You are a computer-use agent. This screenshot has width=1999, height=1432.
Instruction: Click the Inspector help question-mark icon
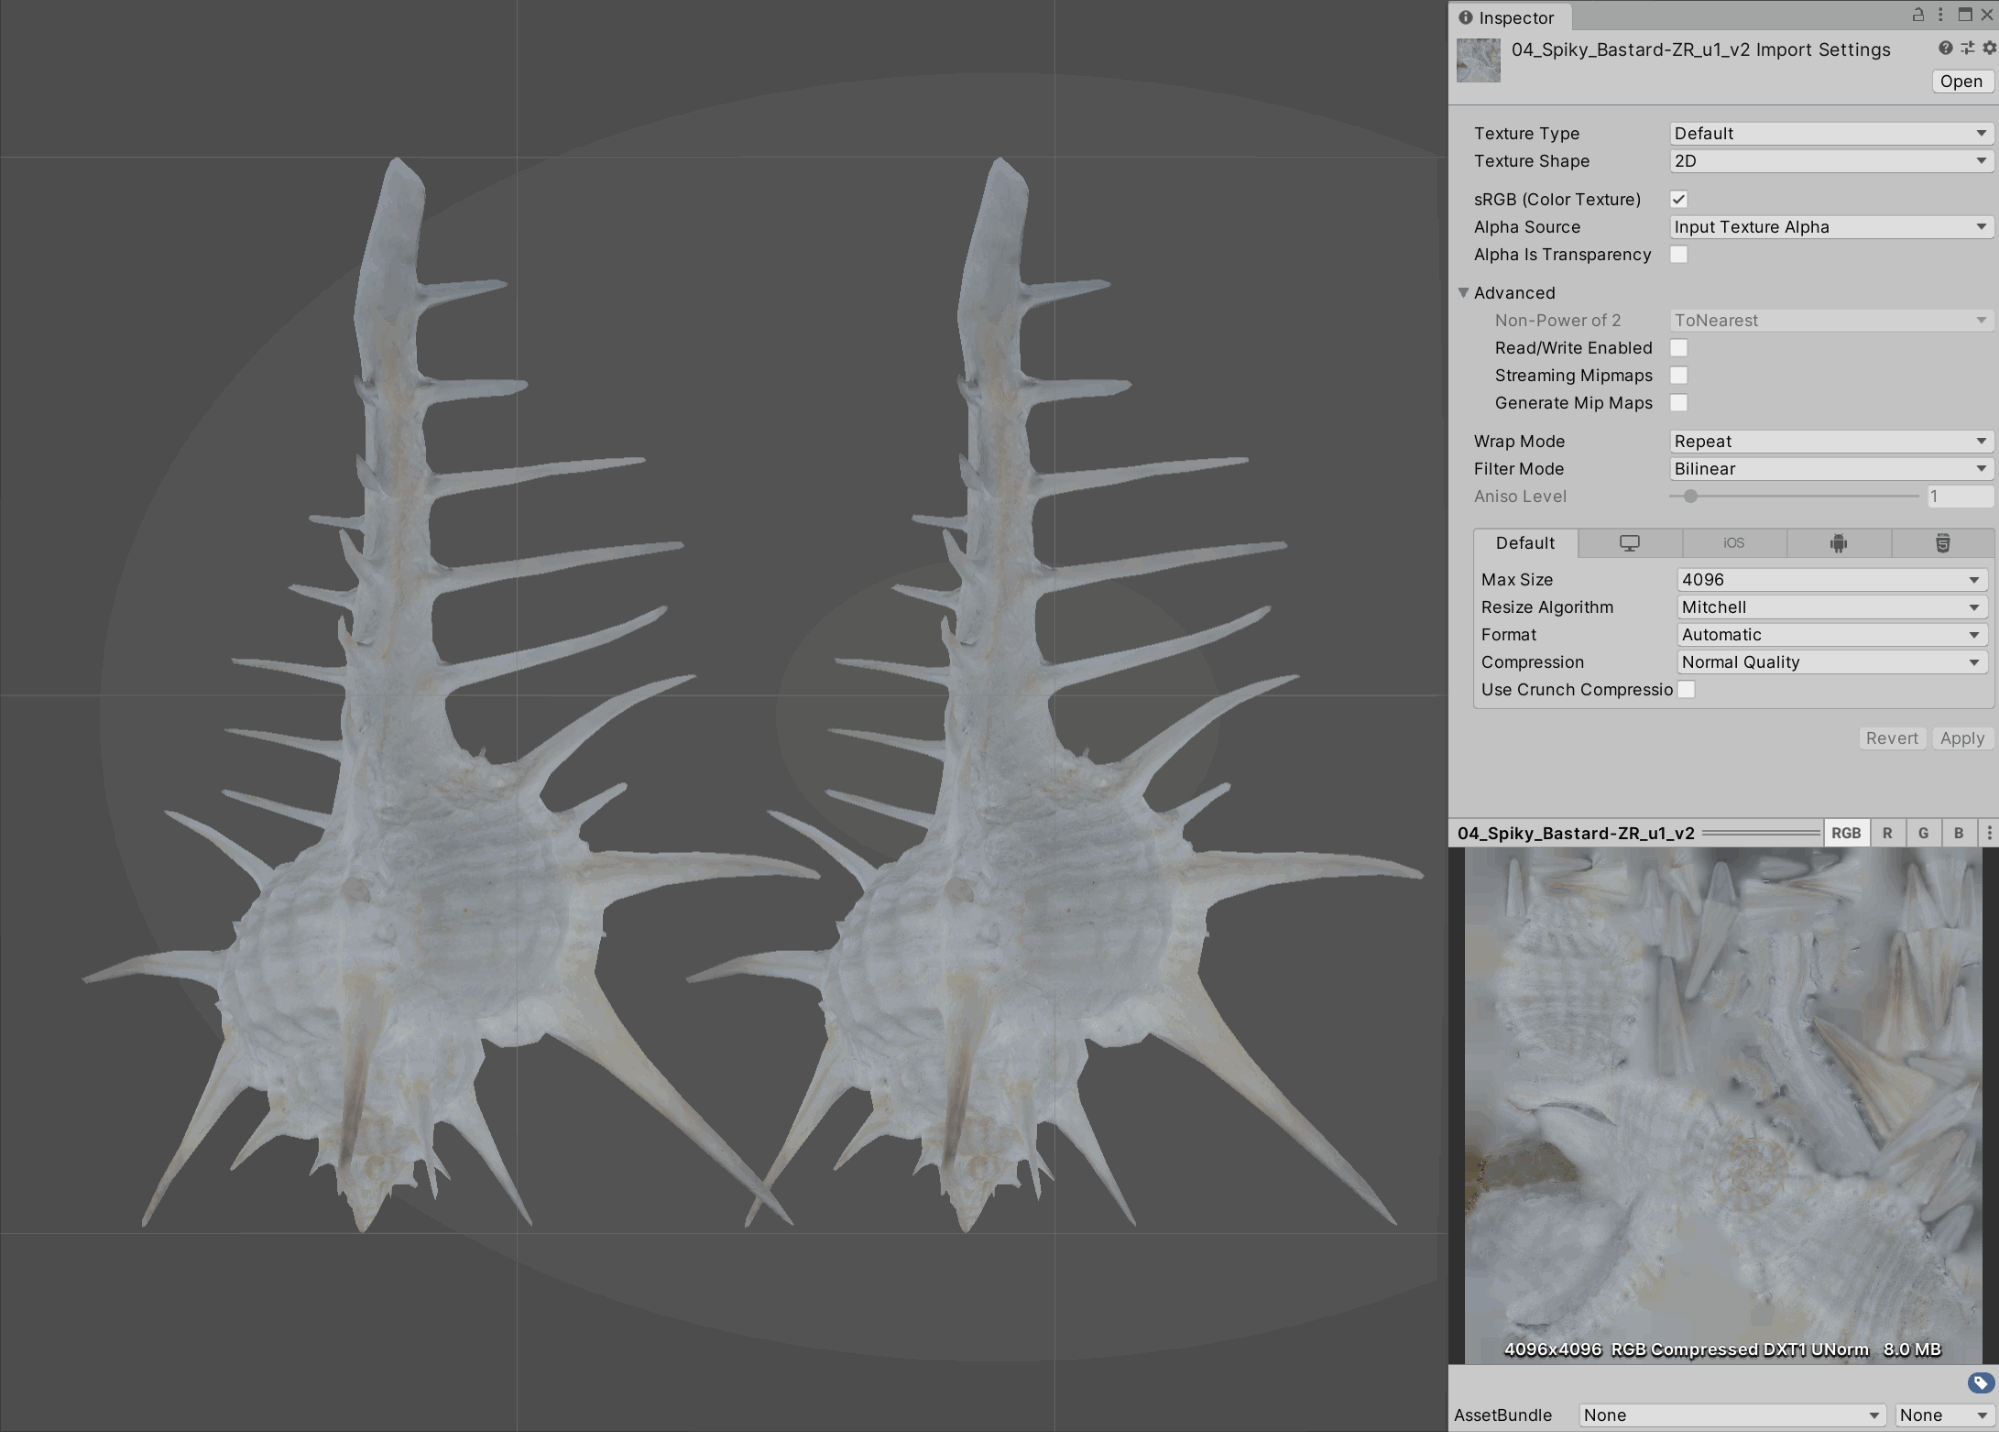coord(1945,48)
